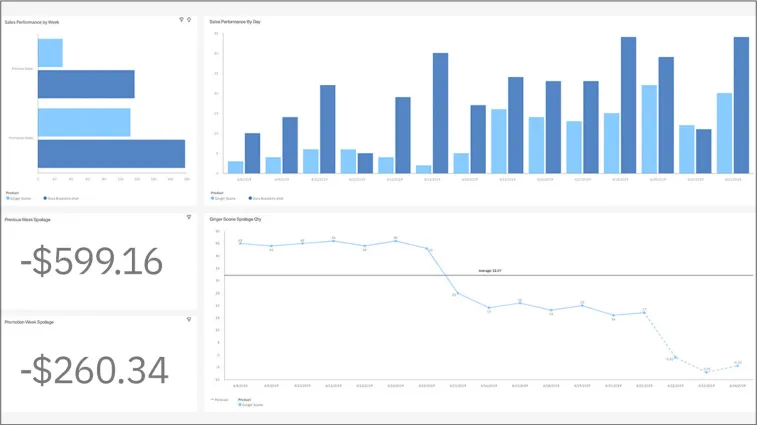757x425 pixels.
Task: Open the filter icon on Previous Week Spoilage card
Action: (x=189, y=217)
